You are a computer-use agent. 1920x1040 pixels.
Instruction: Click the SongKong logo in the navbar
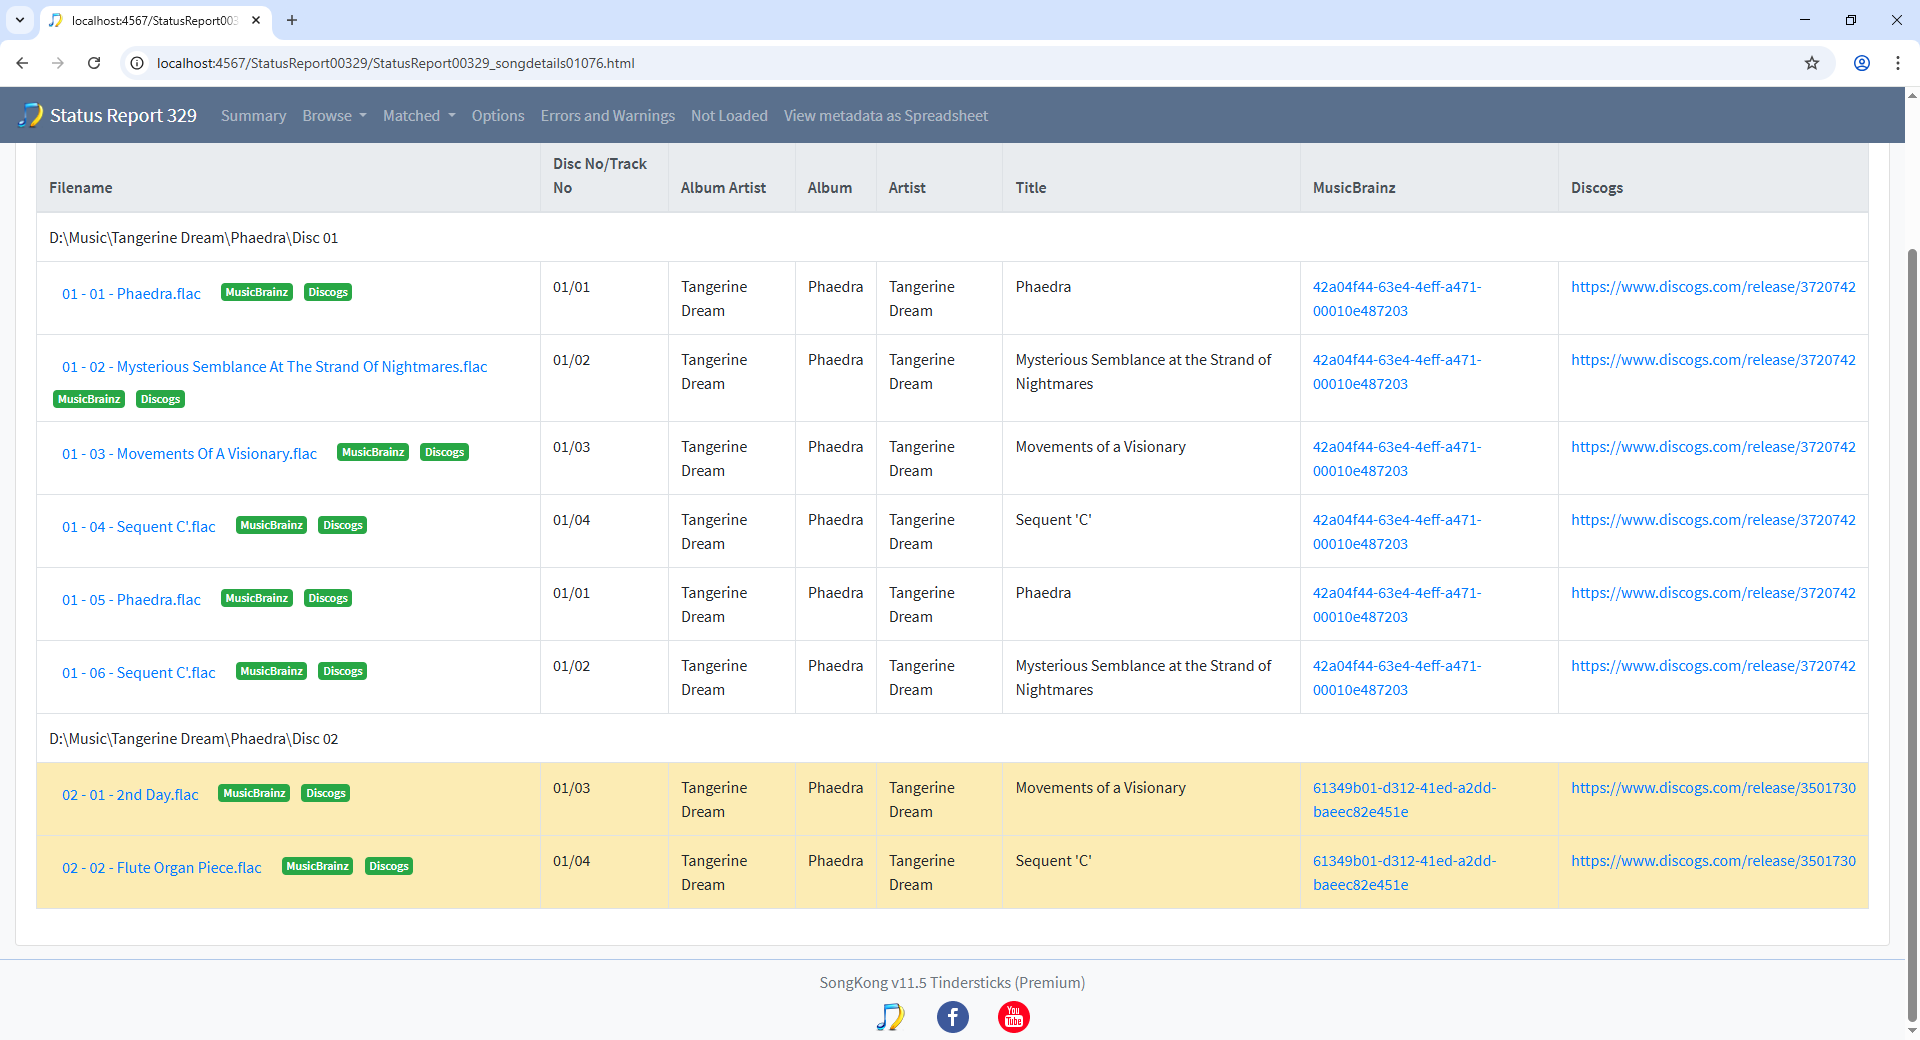coord(31,115)
